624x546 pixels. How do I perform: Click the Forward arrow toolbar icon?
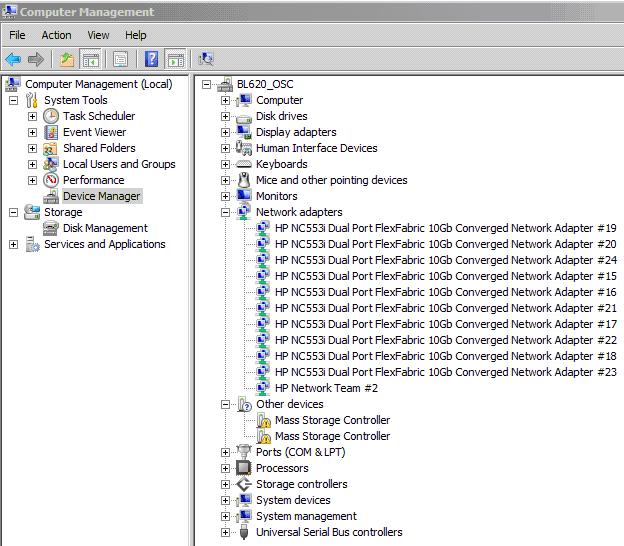pyautogui.click(x=36, y=60)
